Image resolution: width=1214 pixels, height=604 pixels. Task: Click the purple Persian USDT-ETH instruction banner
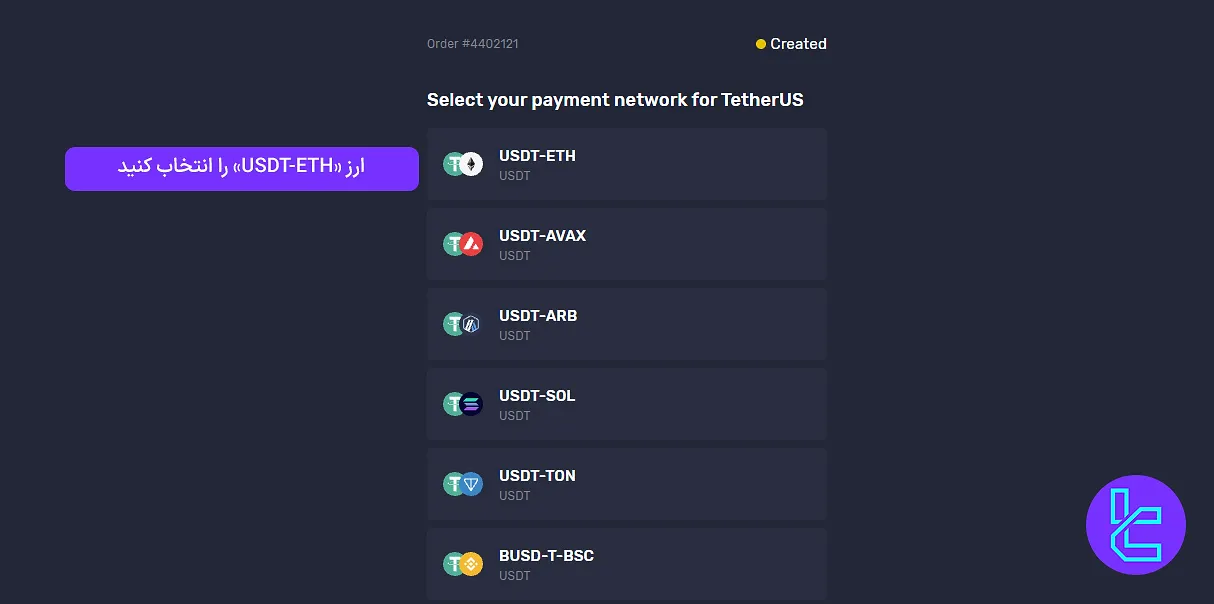pyautogui.click(x=242, y=168)
